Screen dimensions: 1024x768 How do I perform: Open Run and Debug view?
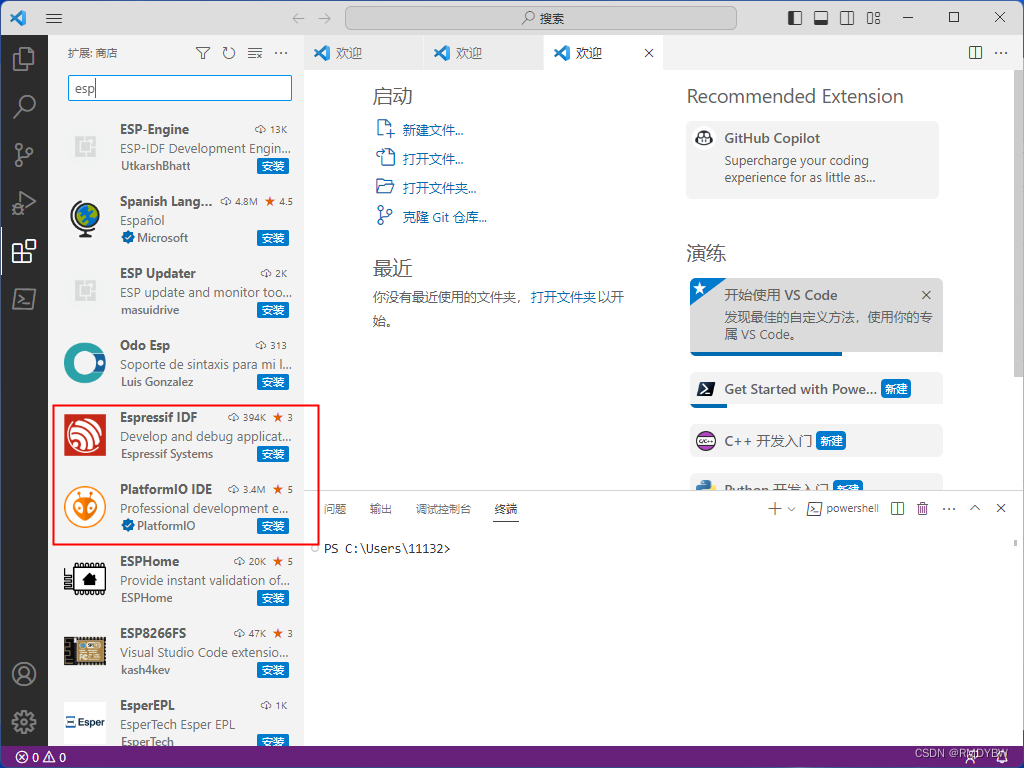pyautogui.click(x=24, y=203)
